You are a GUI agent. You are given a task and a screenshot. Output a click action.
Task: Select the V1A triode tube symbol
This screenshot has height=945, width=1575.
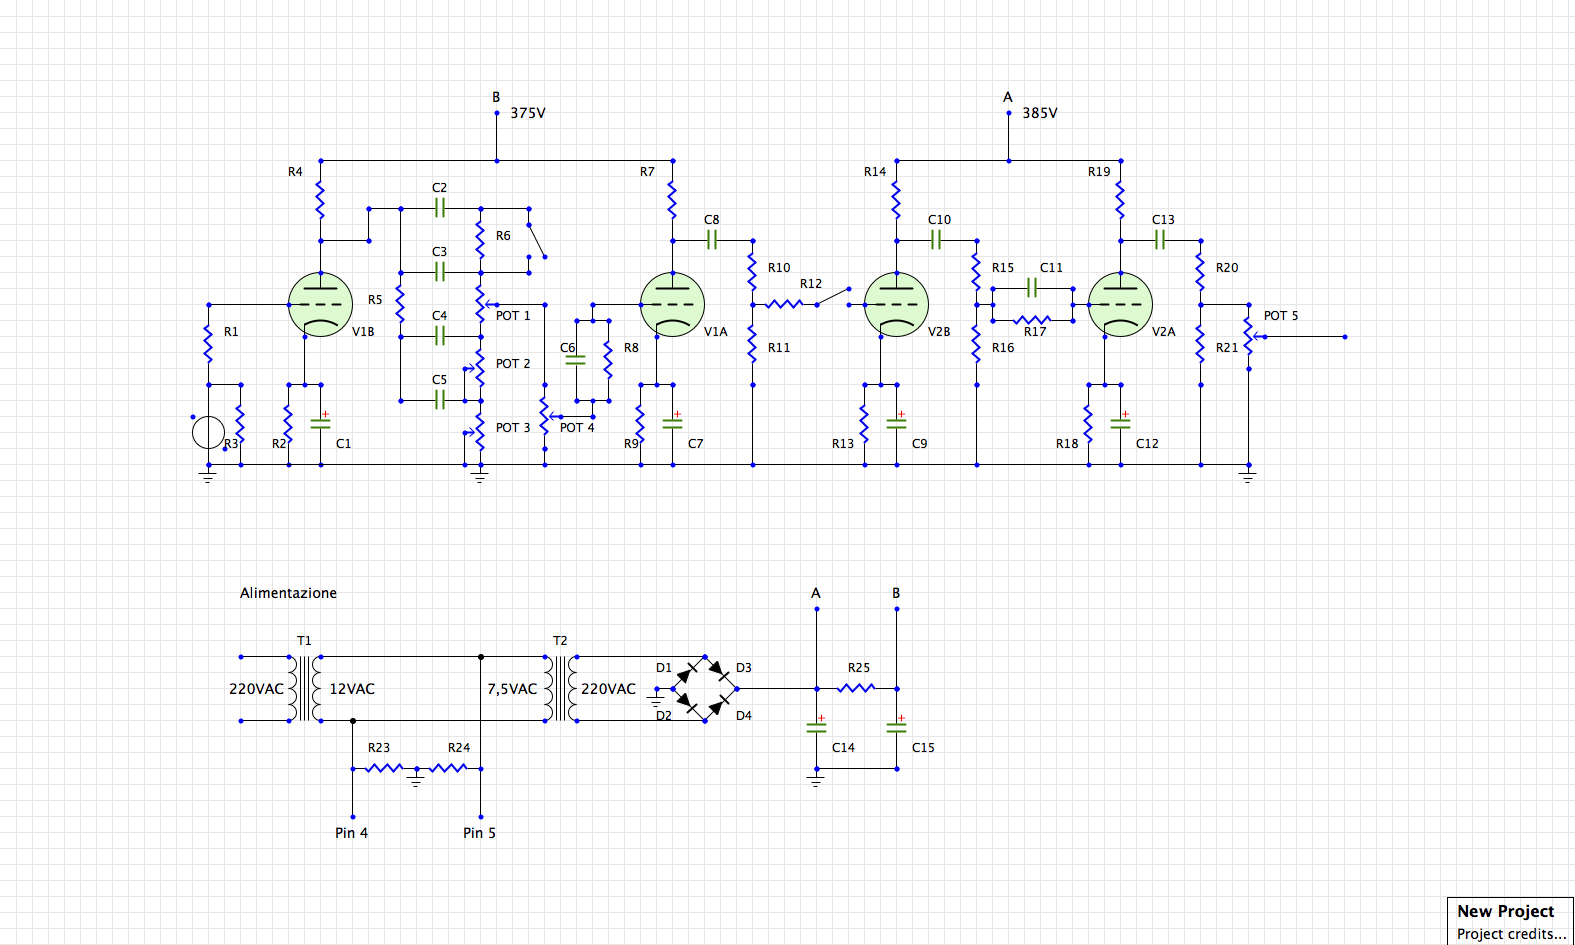click(x=672, y=304)
